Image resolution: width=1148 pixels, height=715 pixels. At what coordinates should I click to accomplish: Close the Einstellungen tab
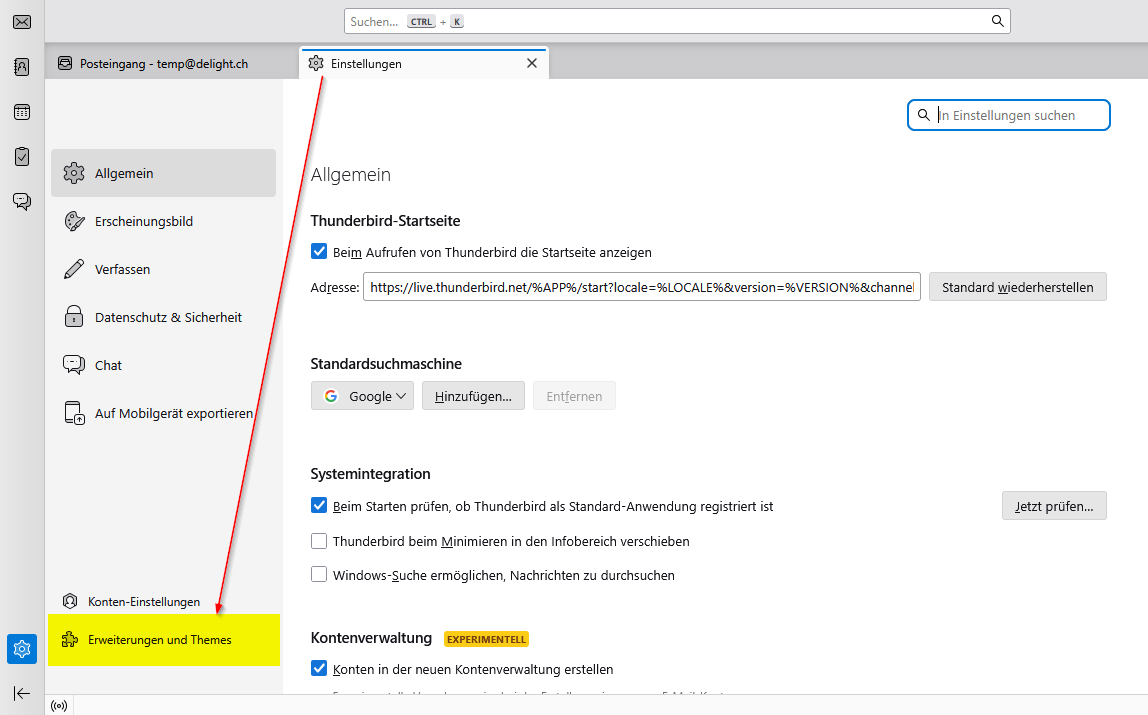(532, 63)
